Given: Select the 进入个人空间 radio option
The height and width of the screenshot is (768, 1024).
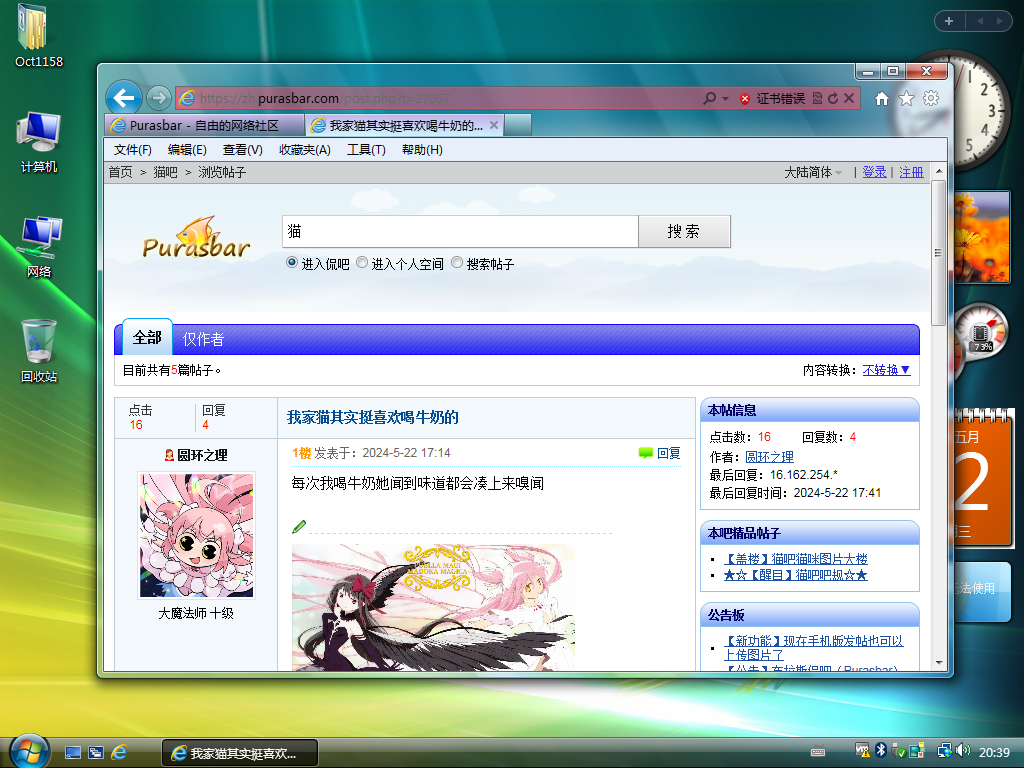Looking at the screenshot, I should pos(362,263).
